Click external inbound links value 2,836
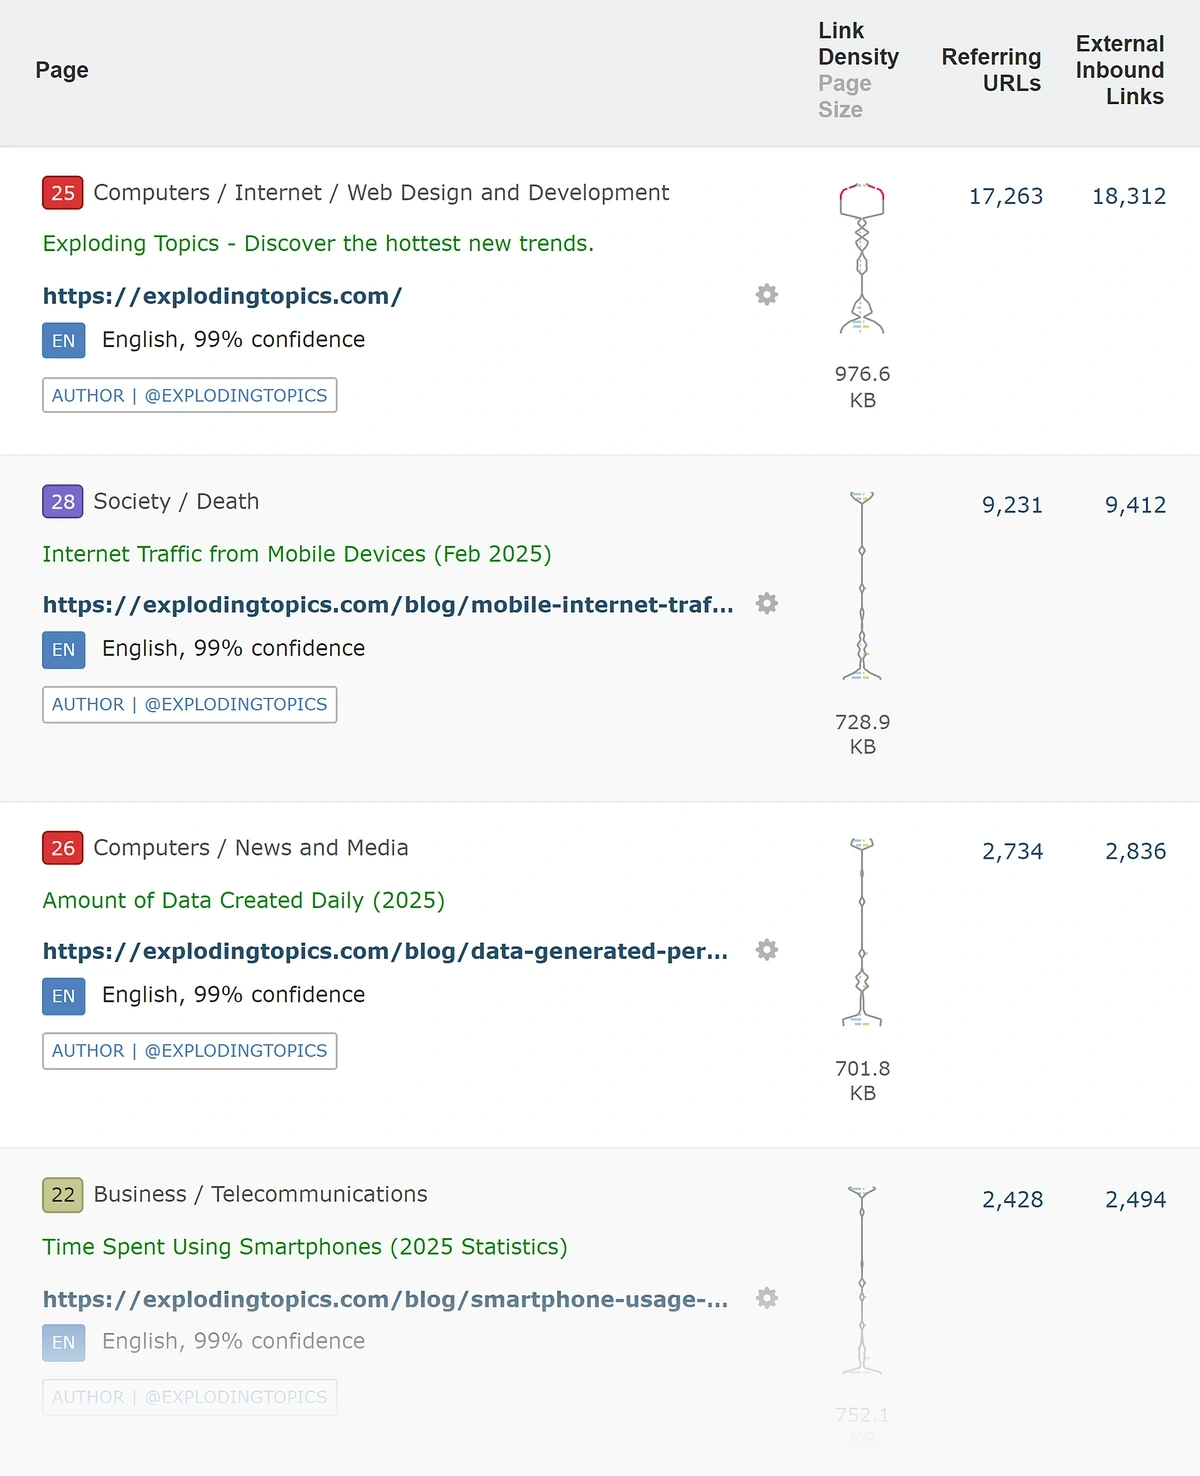Screen dimensions: 1200x1476 tap(1135, 852)
